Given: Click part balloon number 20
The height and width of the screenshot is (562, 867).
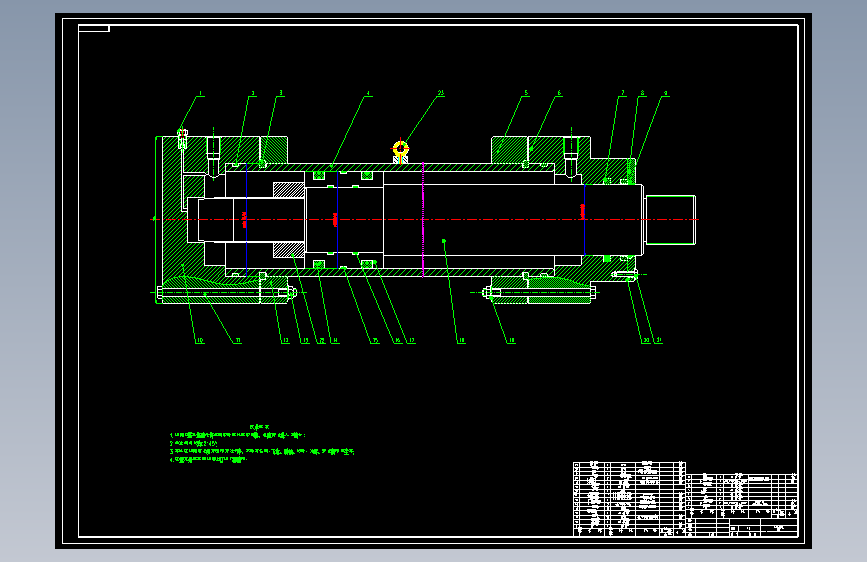Looking at the screenshot, I should [x=646, y=341].
